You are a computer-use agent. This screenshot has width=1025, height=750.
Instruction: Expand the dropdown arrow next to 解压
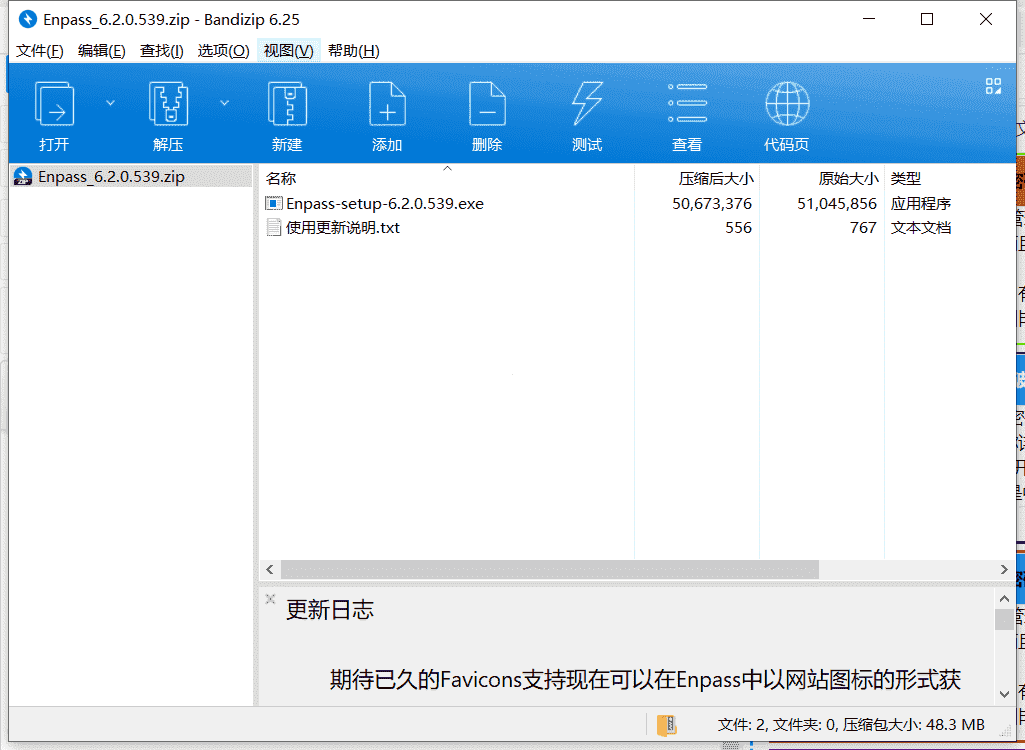click(224, 103)
